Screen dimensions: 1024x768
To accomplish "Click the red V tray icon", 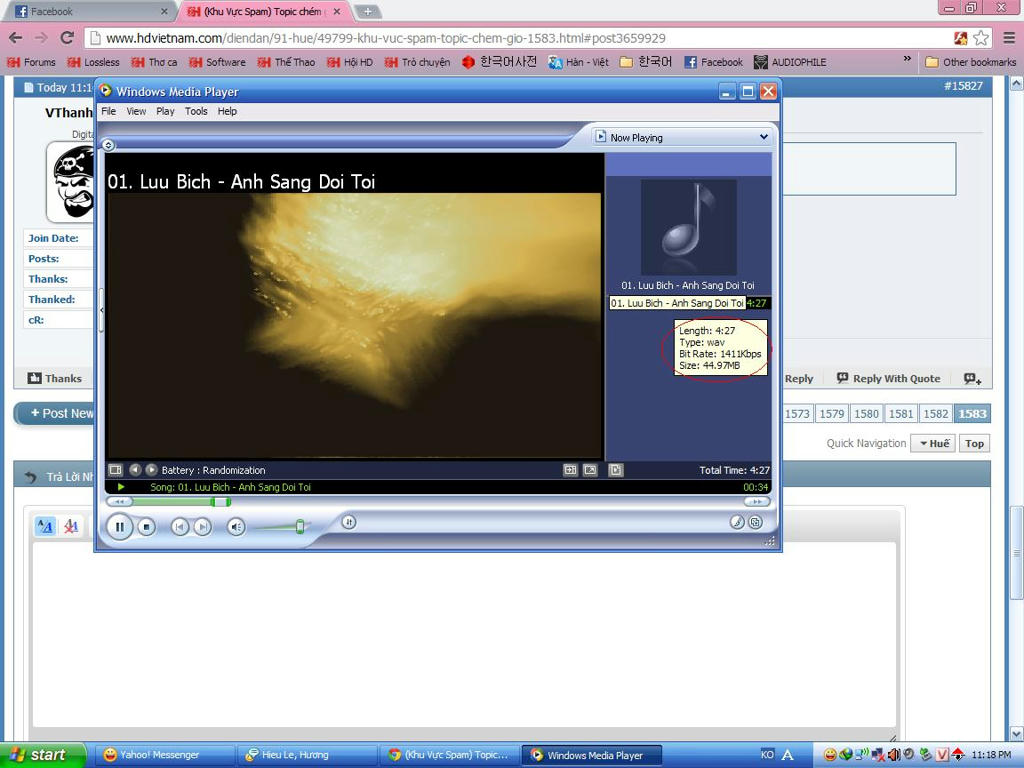I will click(x=942, y=754).
